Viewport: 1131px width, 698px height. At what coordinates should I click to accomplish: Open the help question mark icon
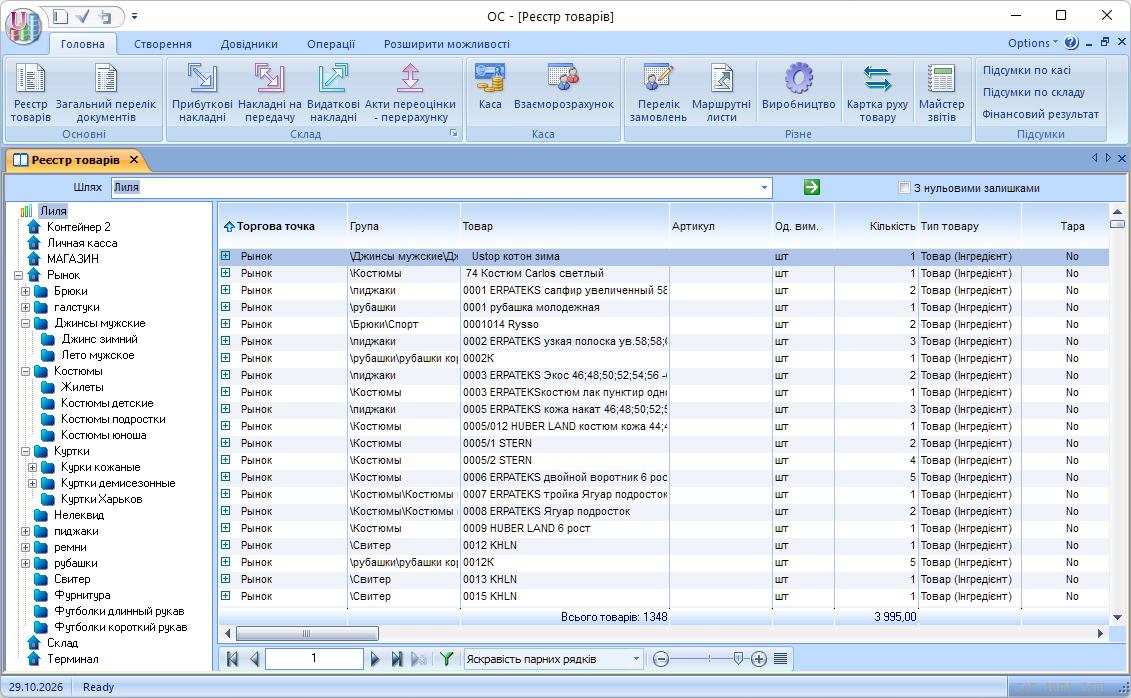1071,43
